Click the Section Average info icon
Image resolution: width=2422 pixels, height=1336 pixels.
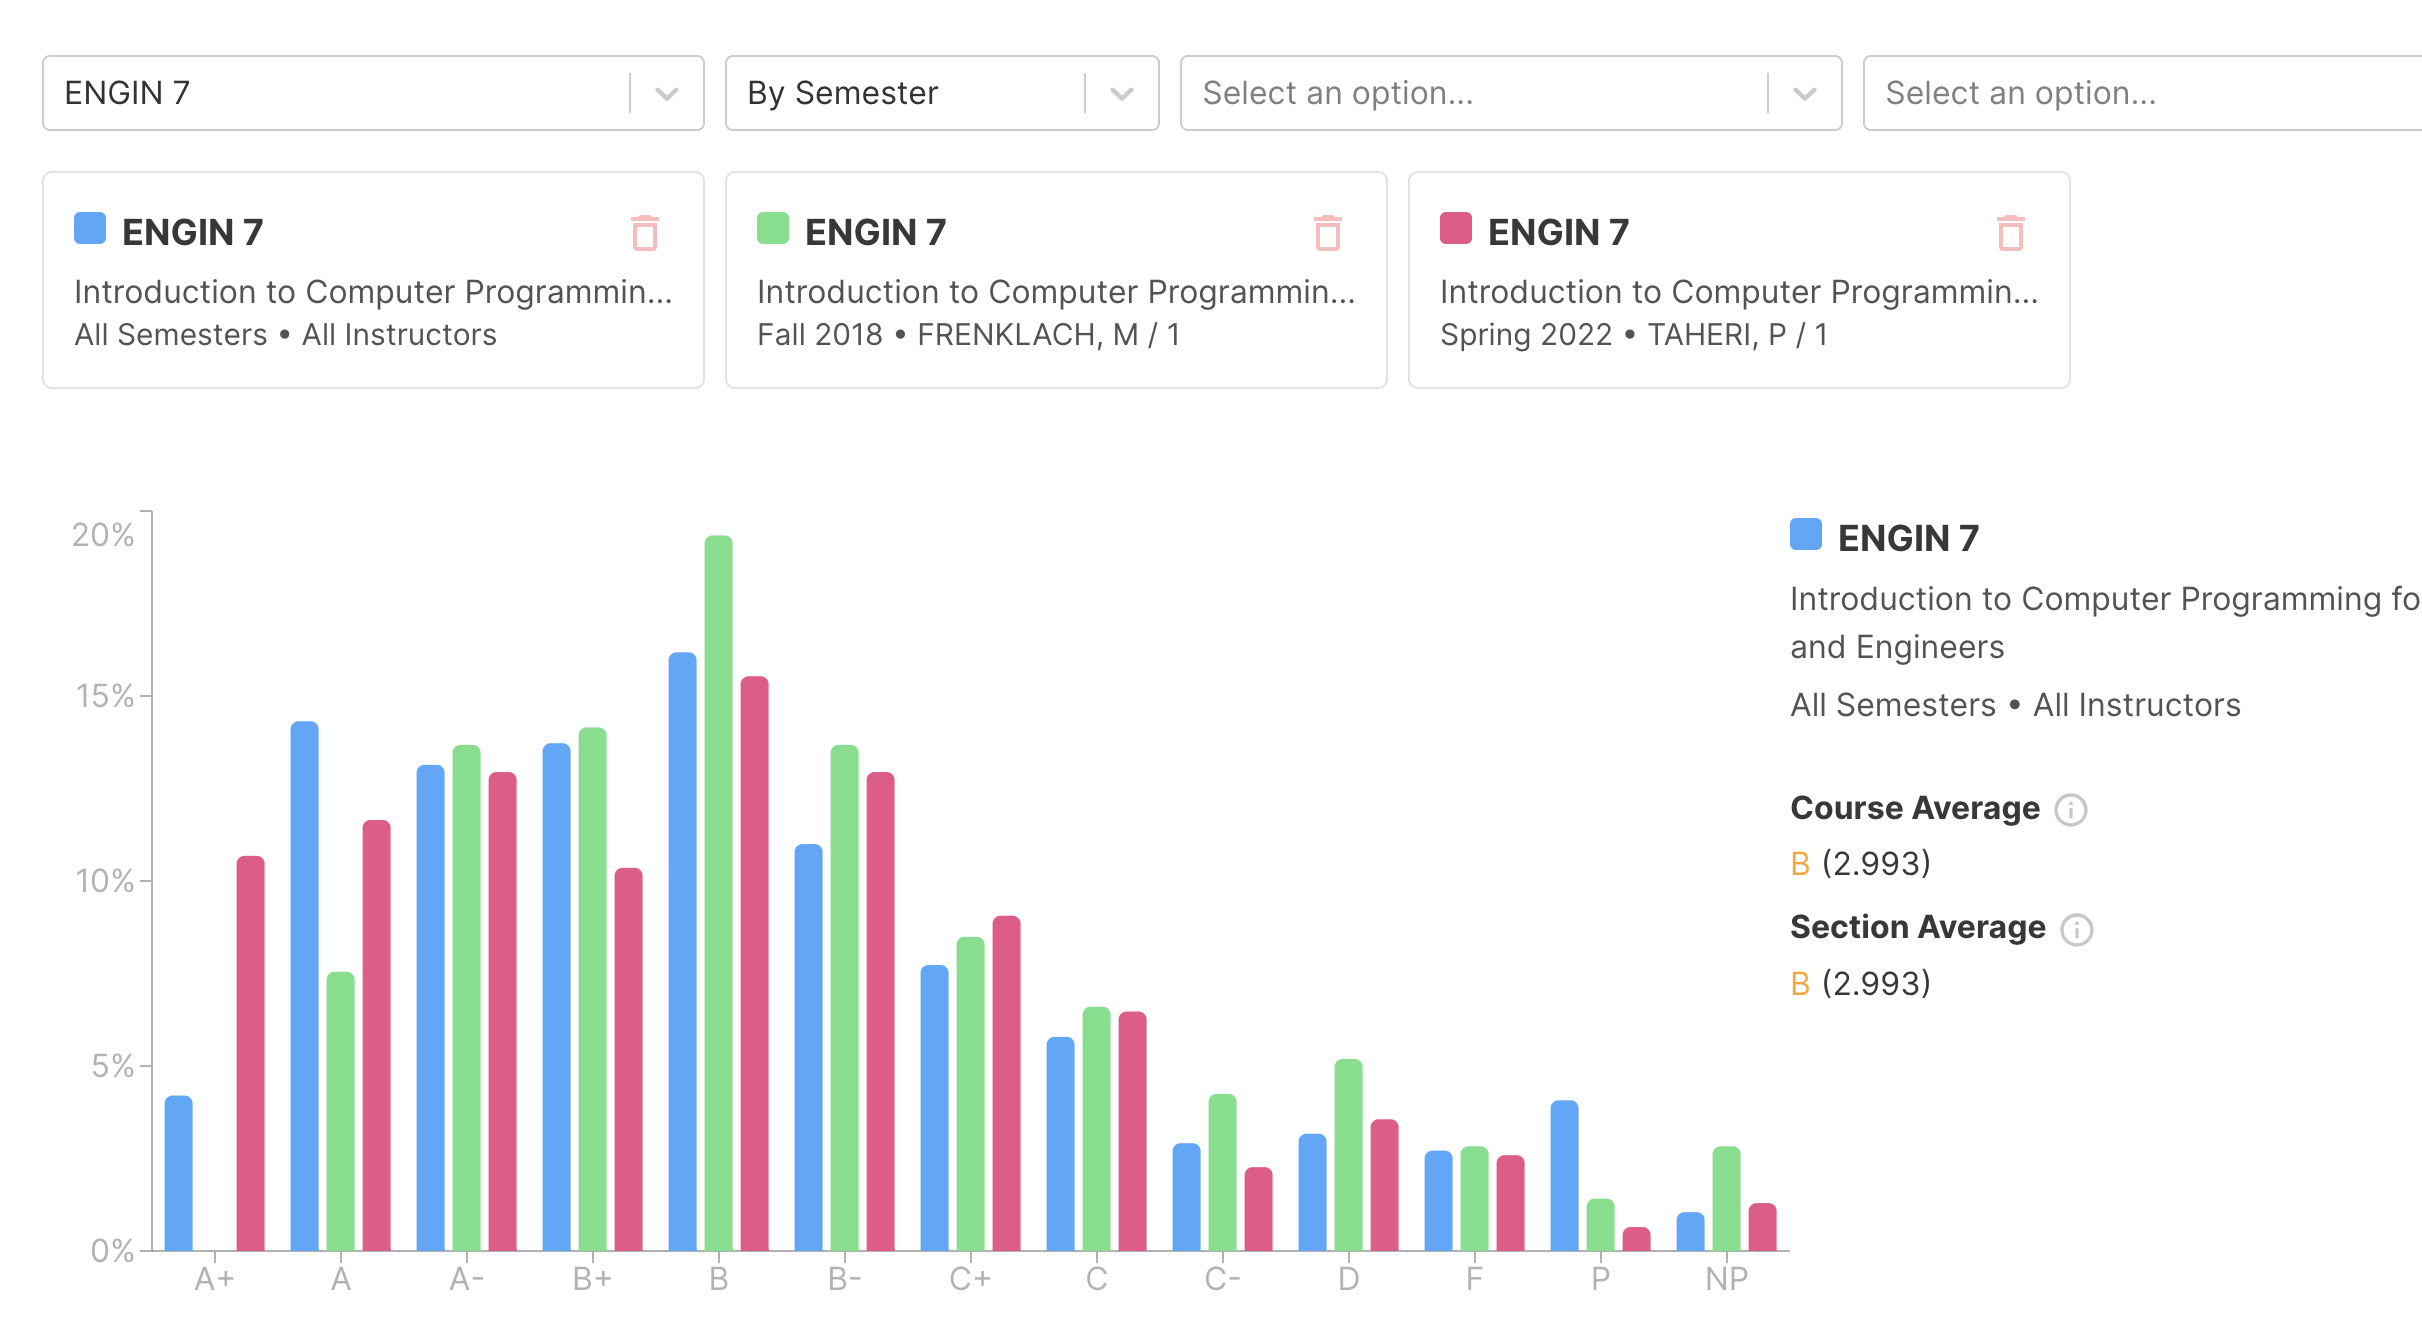2077,929
